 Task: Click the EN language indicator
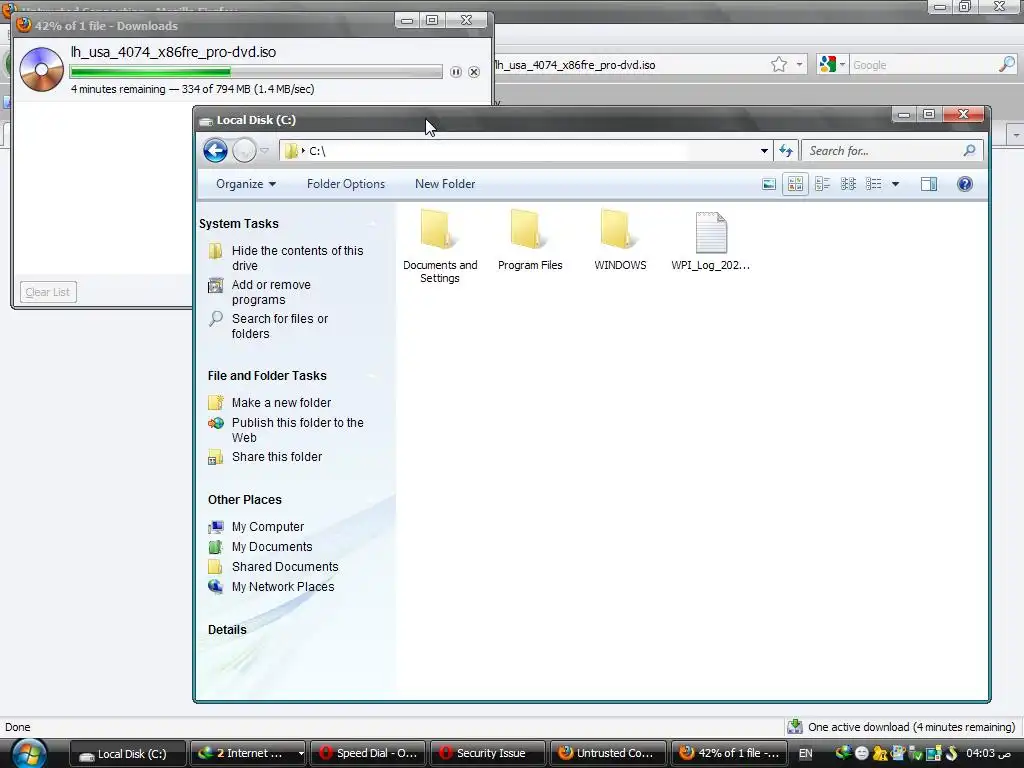pyautogui.click(x=805, y=754)
